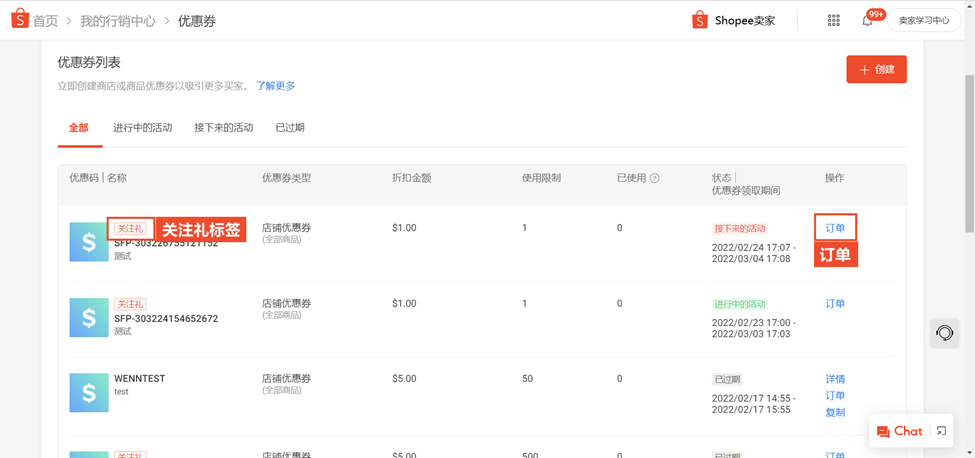Go to 我的行销中心 breadcrumb

[118, 21]
